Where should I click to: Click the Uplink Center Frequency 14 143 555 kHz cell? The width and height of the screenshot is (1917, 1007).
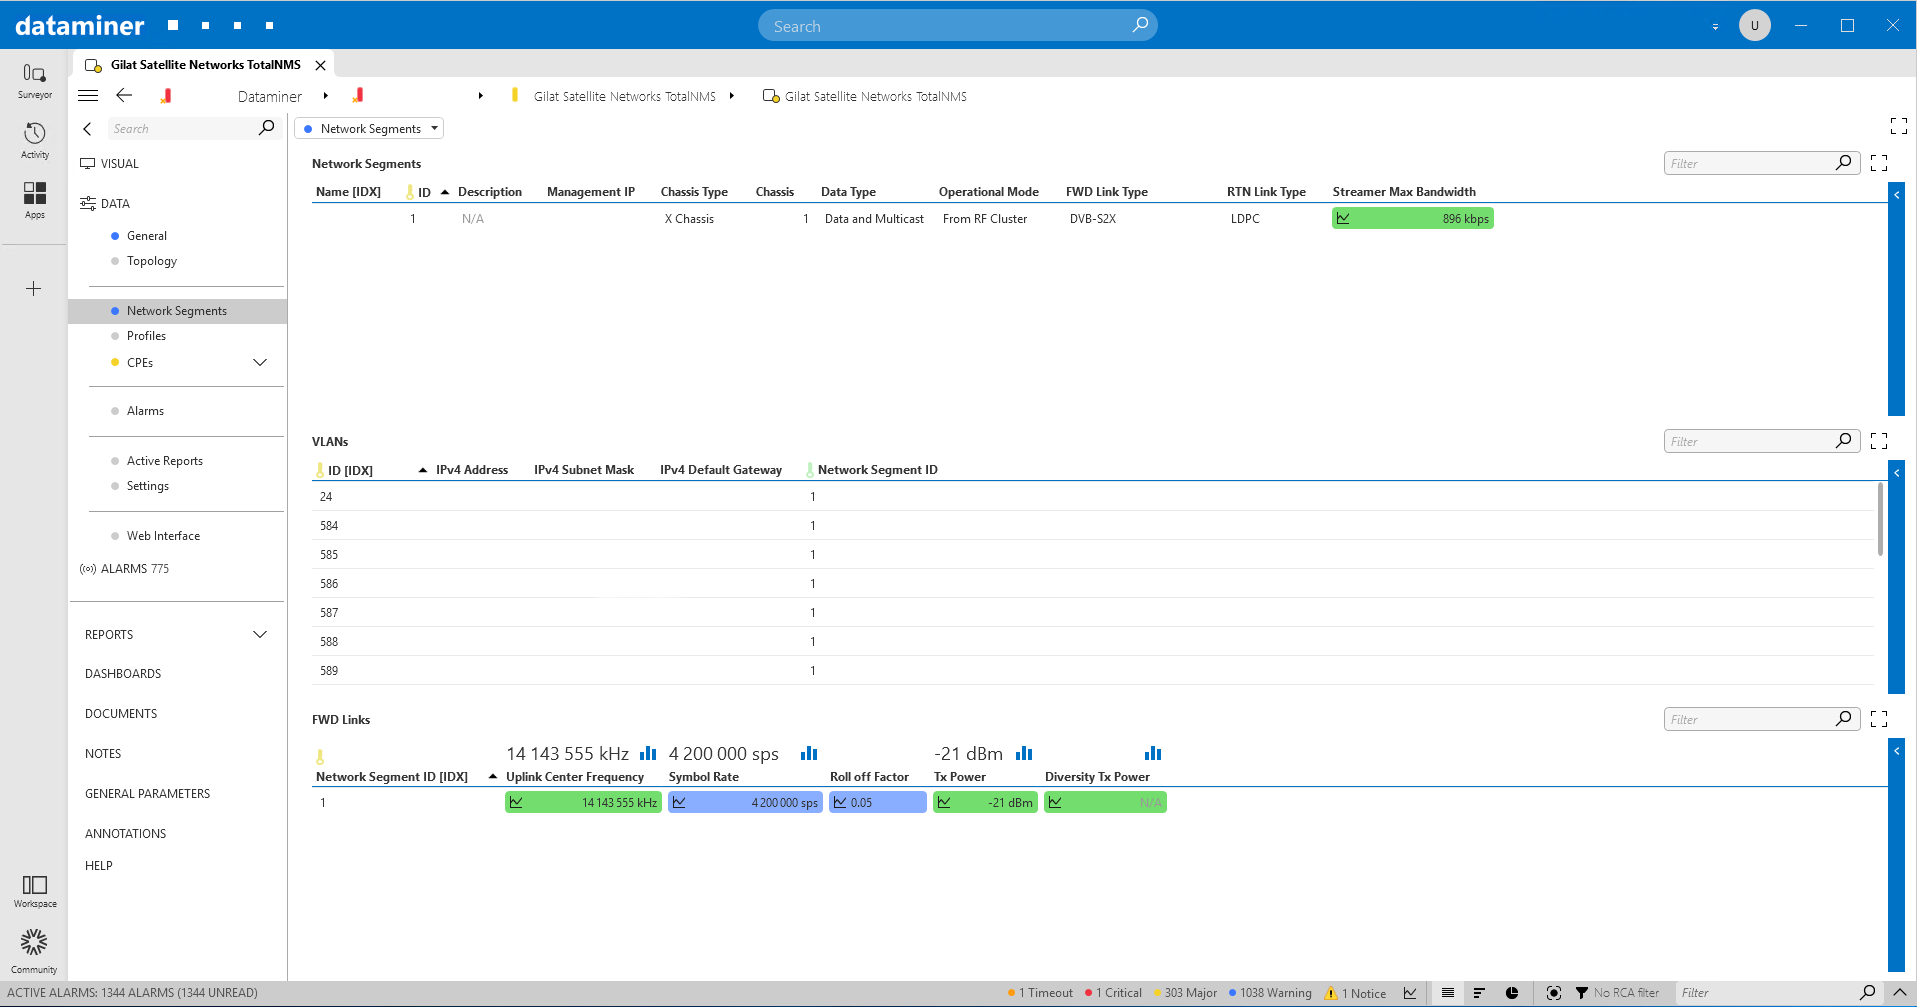[583, 802]
